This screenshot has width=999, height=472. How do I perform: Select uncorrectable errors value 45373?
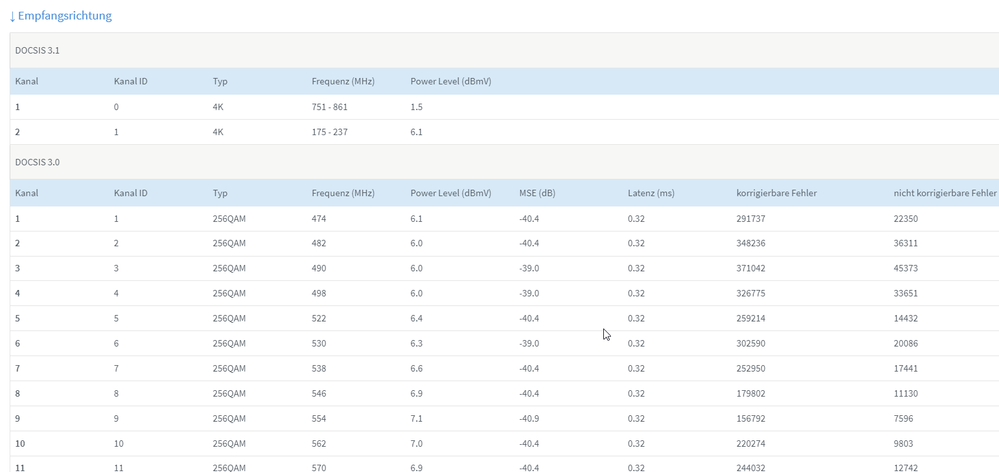click(x=906, y=268)
